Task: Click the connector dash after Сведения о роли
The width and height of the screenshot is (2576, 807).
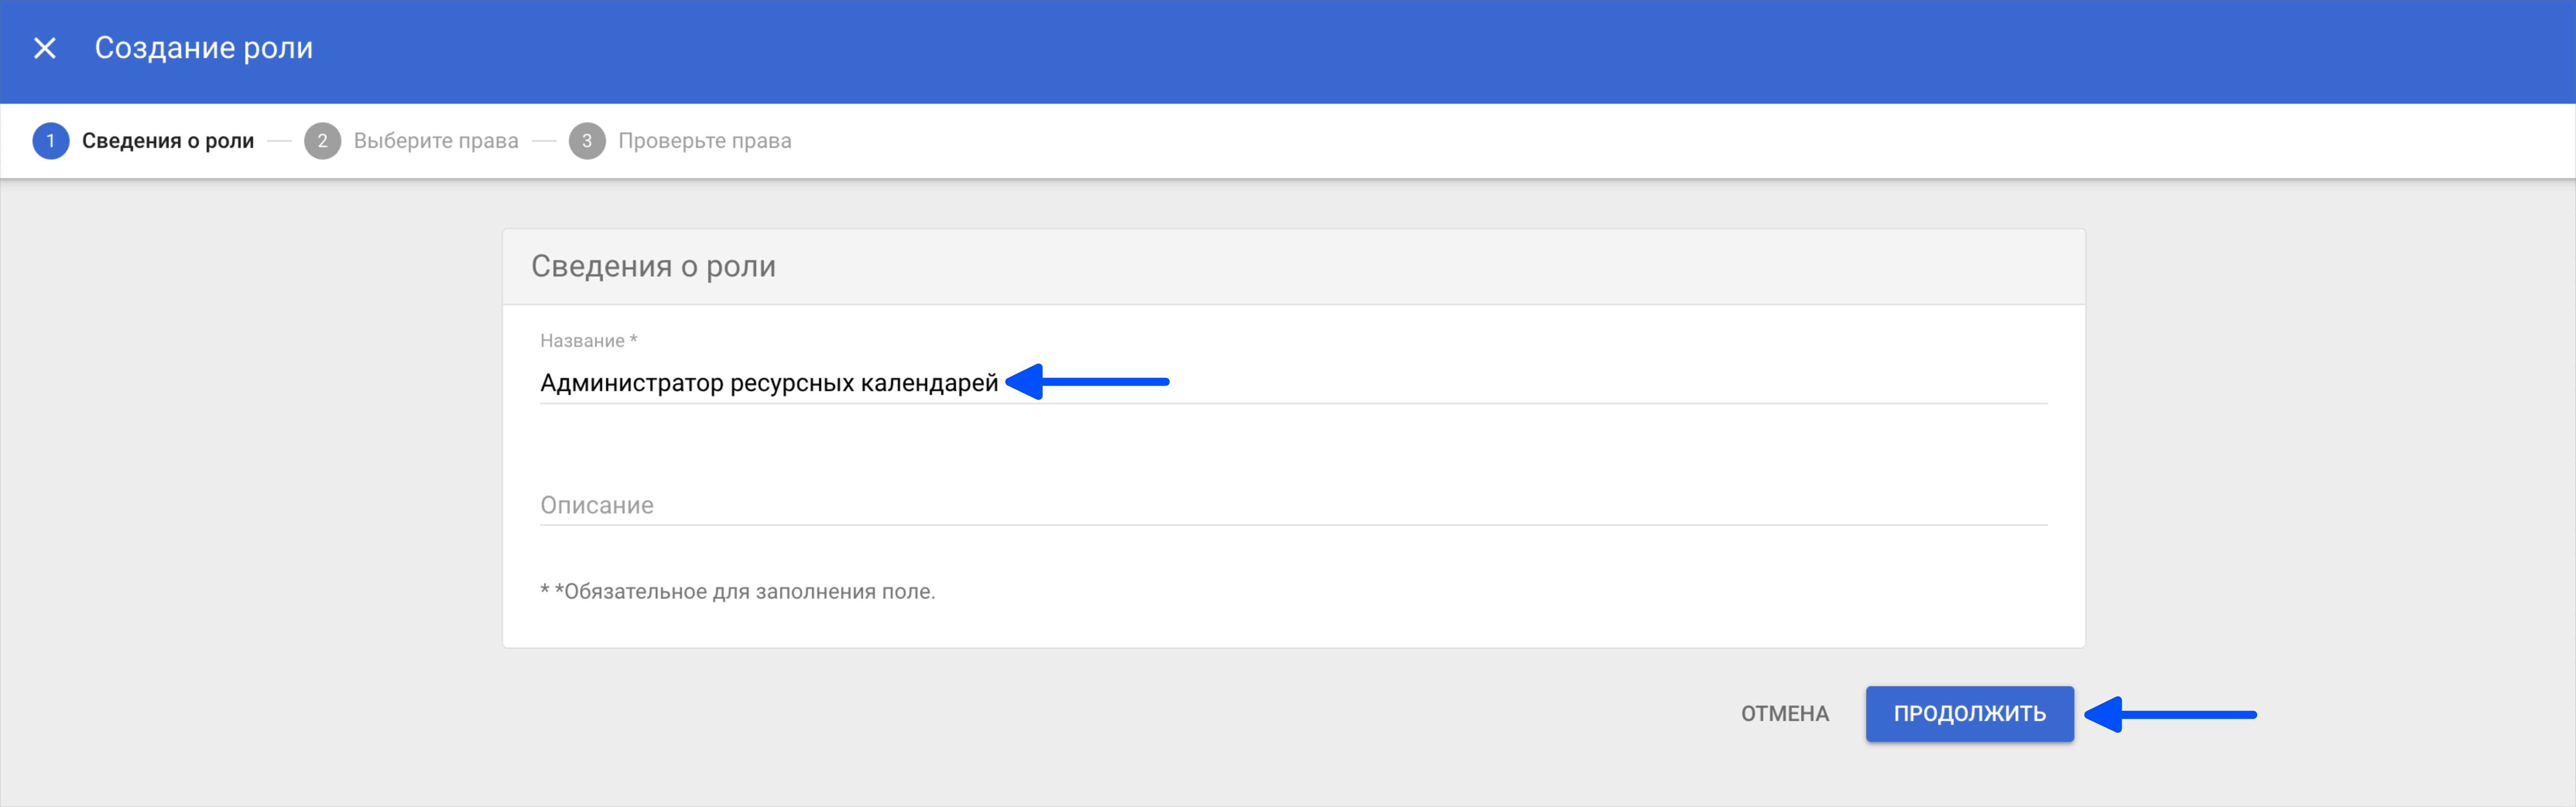Action: (280, 141)
